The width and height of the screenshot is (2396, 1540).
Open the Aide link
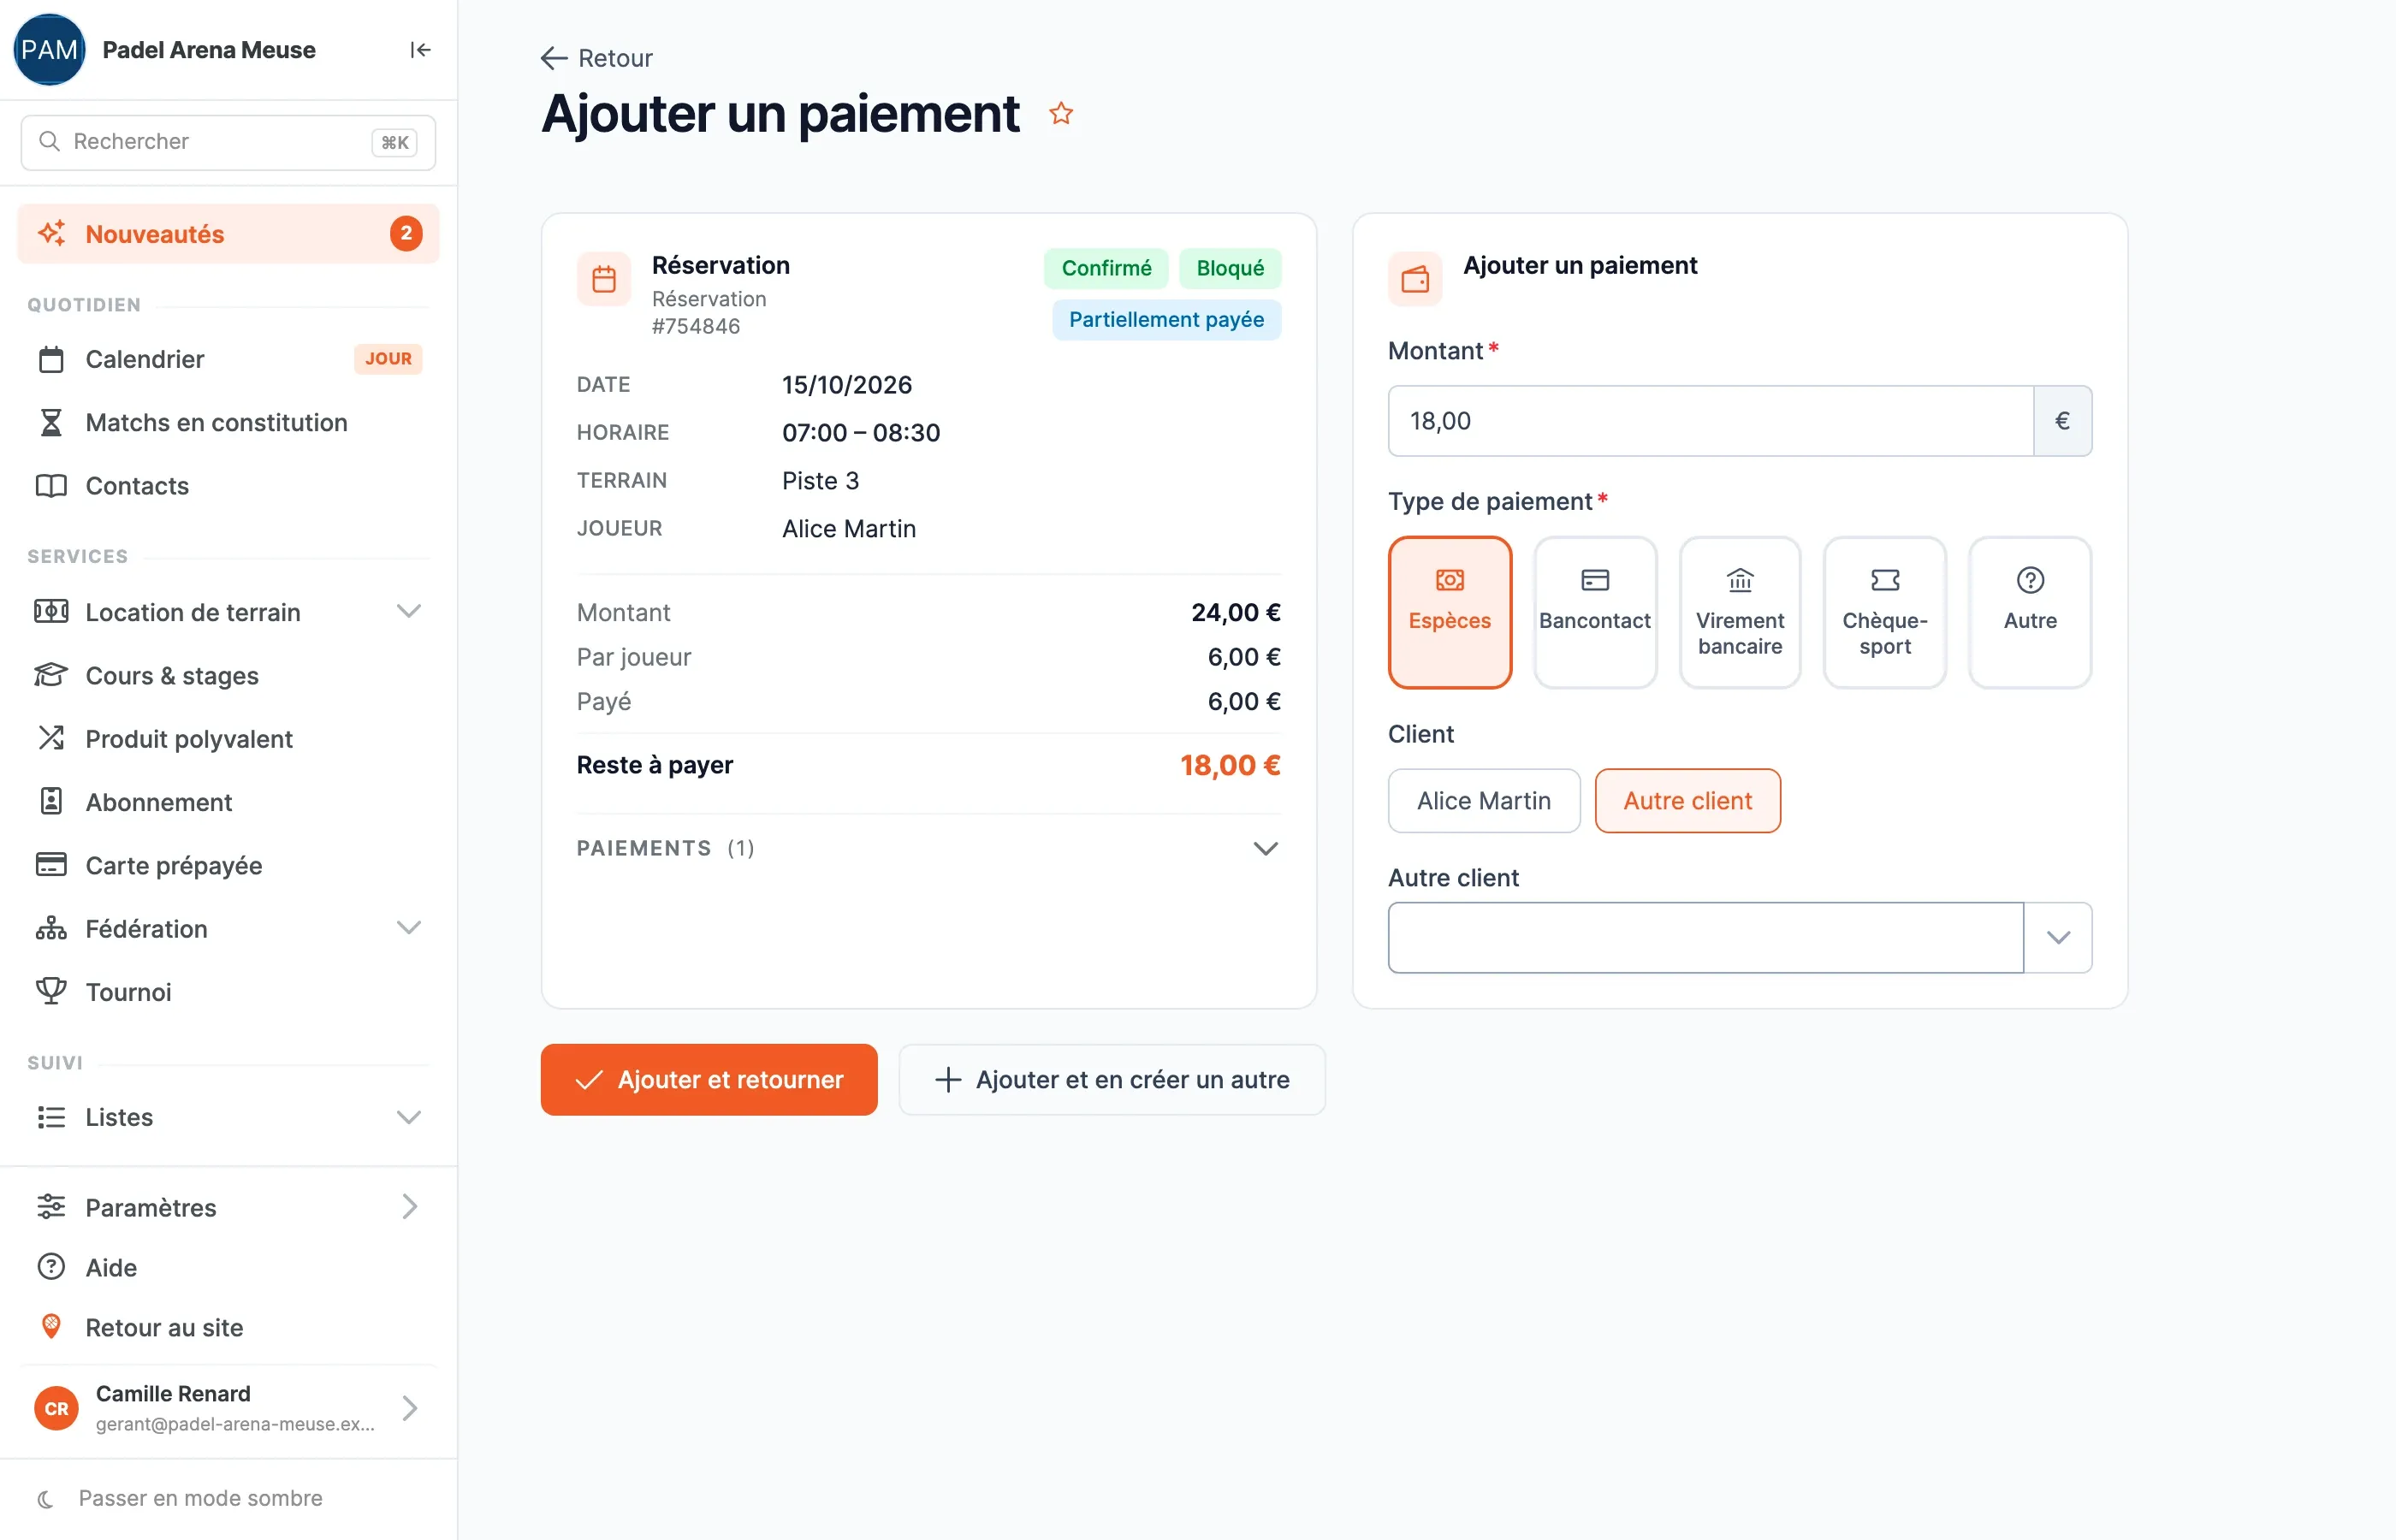pyautogui.click(x=228, y=1267)
